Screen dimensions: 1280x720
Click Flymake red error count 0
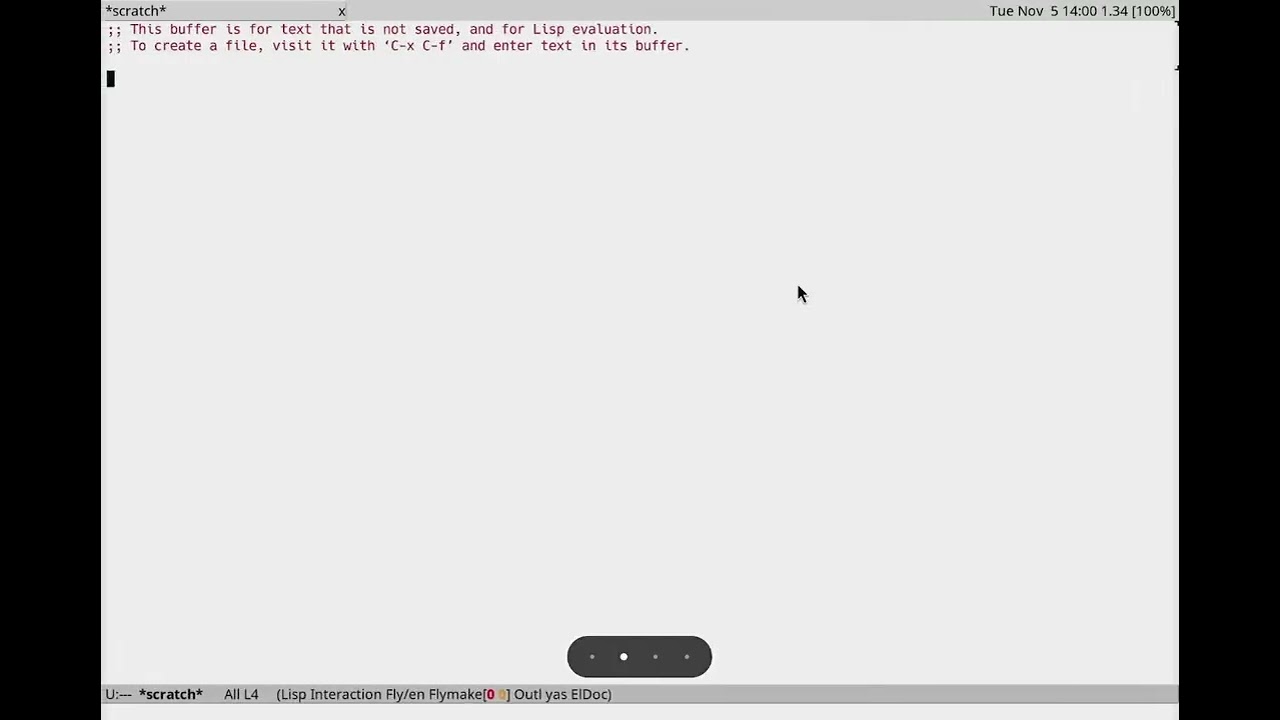(x=490, y=694)
